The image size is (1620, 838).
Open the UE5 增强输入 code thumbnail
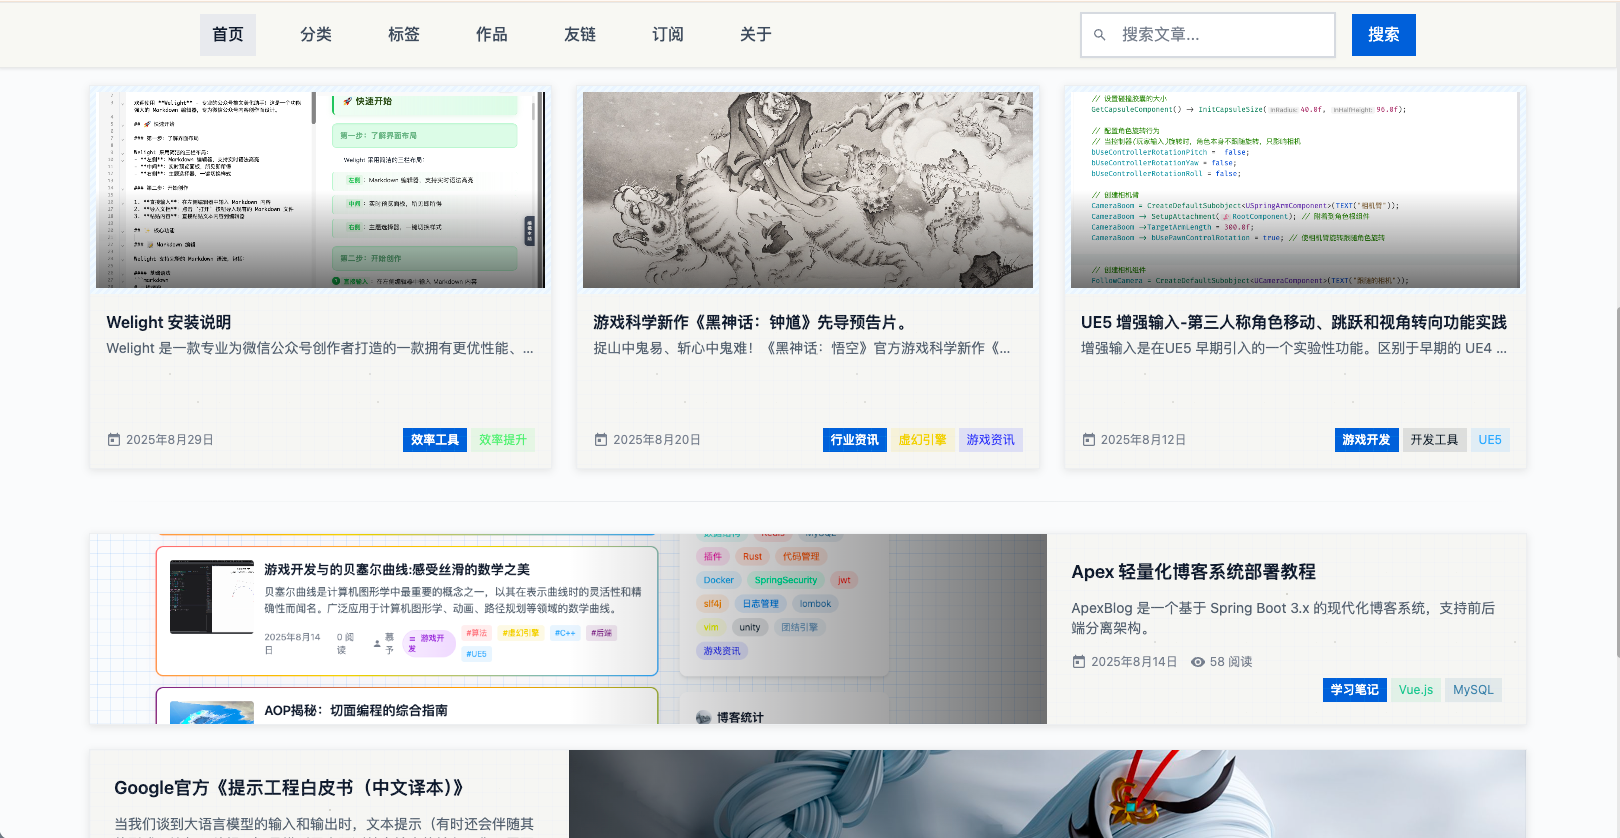click(1295, 190)
